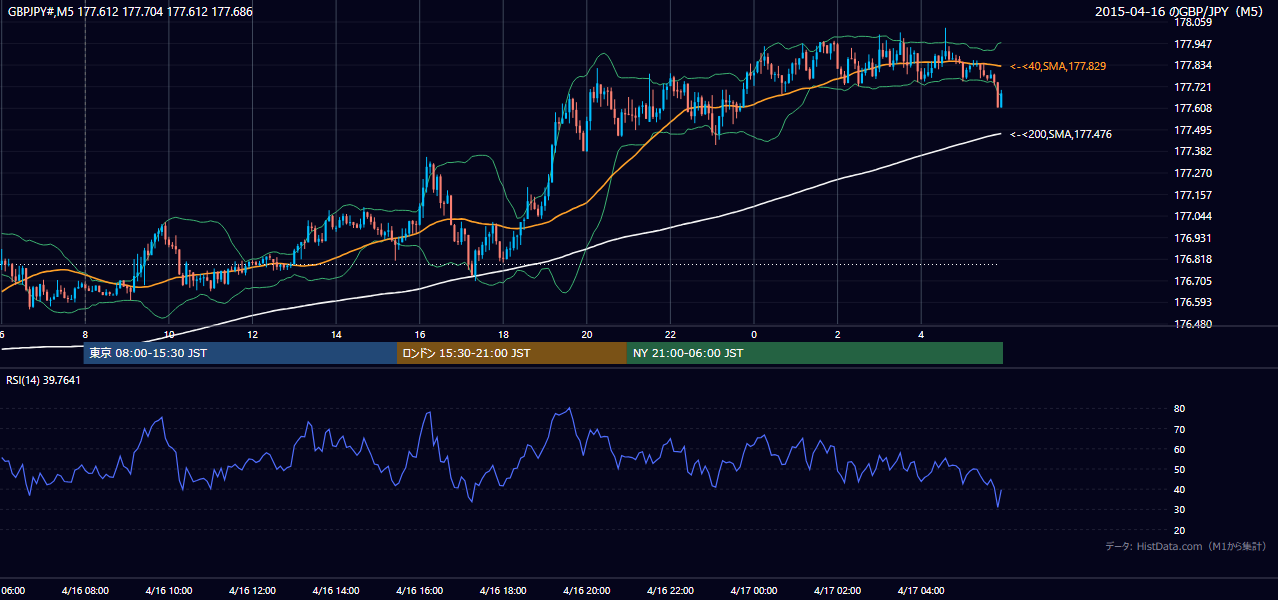Click bottom time label 4/16 08:00

(85, 591)
